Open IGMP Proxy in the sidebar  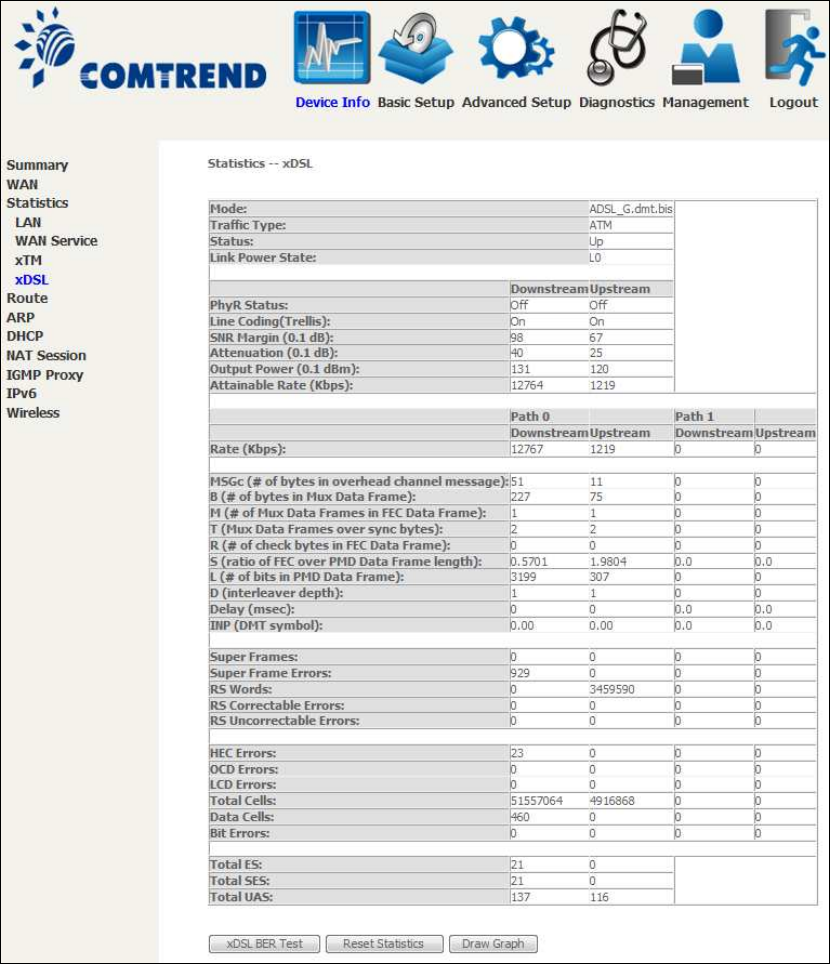point(44,374)
